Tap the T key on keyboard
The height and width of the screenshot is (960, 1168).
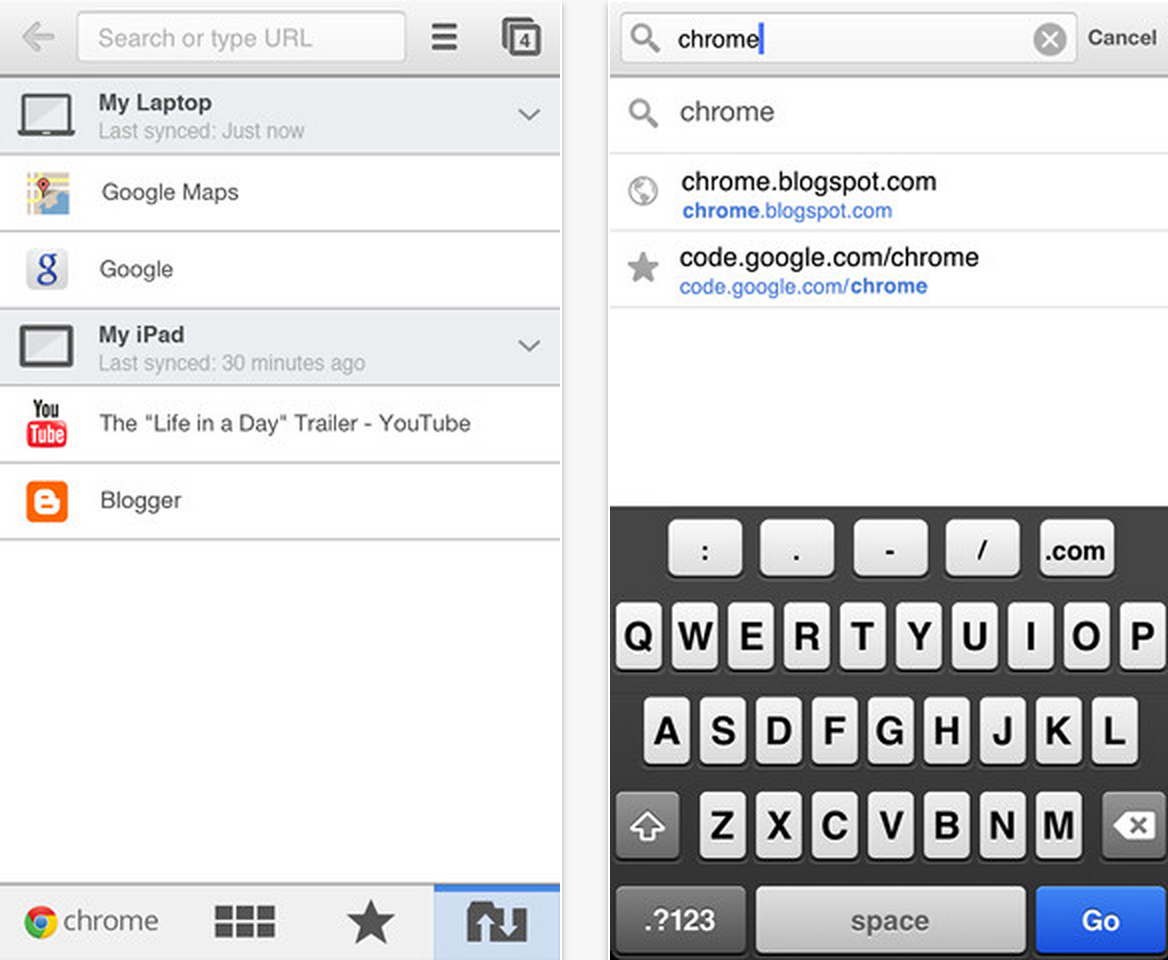(863, 635)
